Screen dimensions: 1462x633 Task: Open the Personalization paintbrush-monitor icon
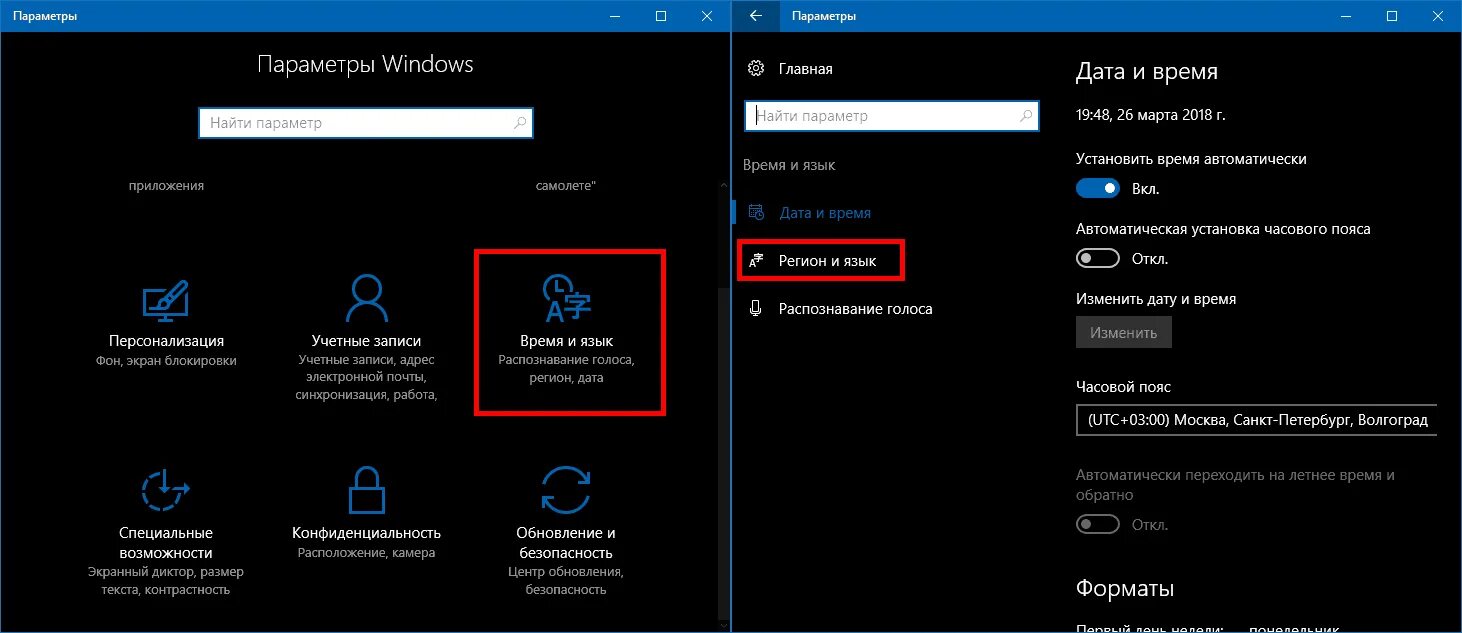click(x=166, y=301)
